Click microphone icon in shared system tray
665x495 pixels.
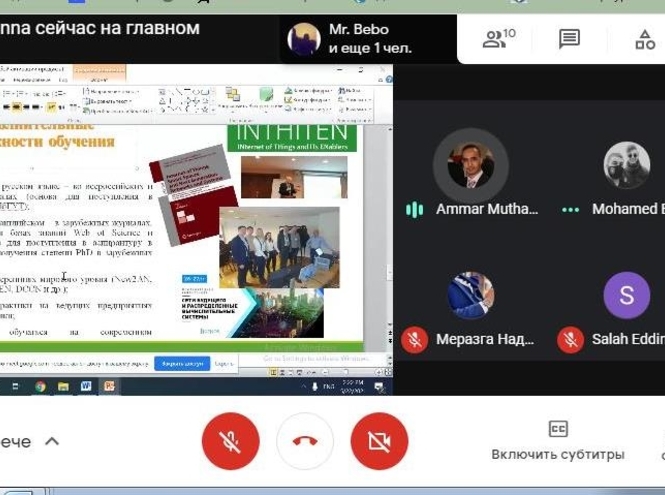coord(315,386)
